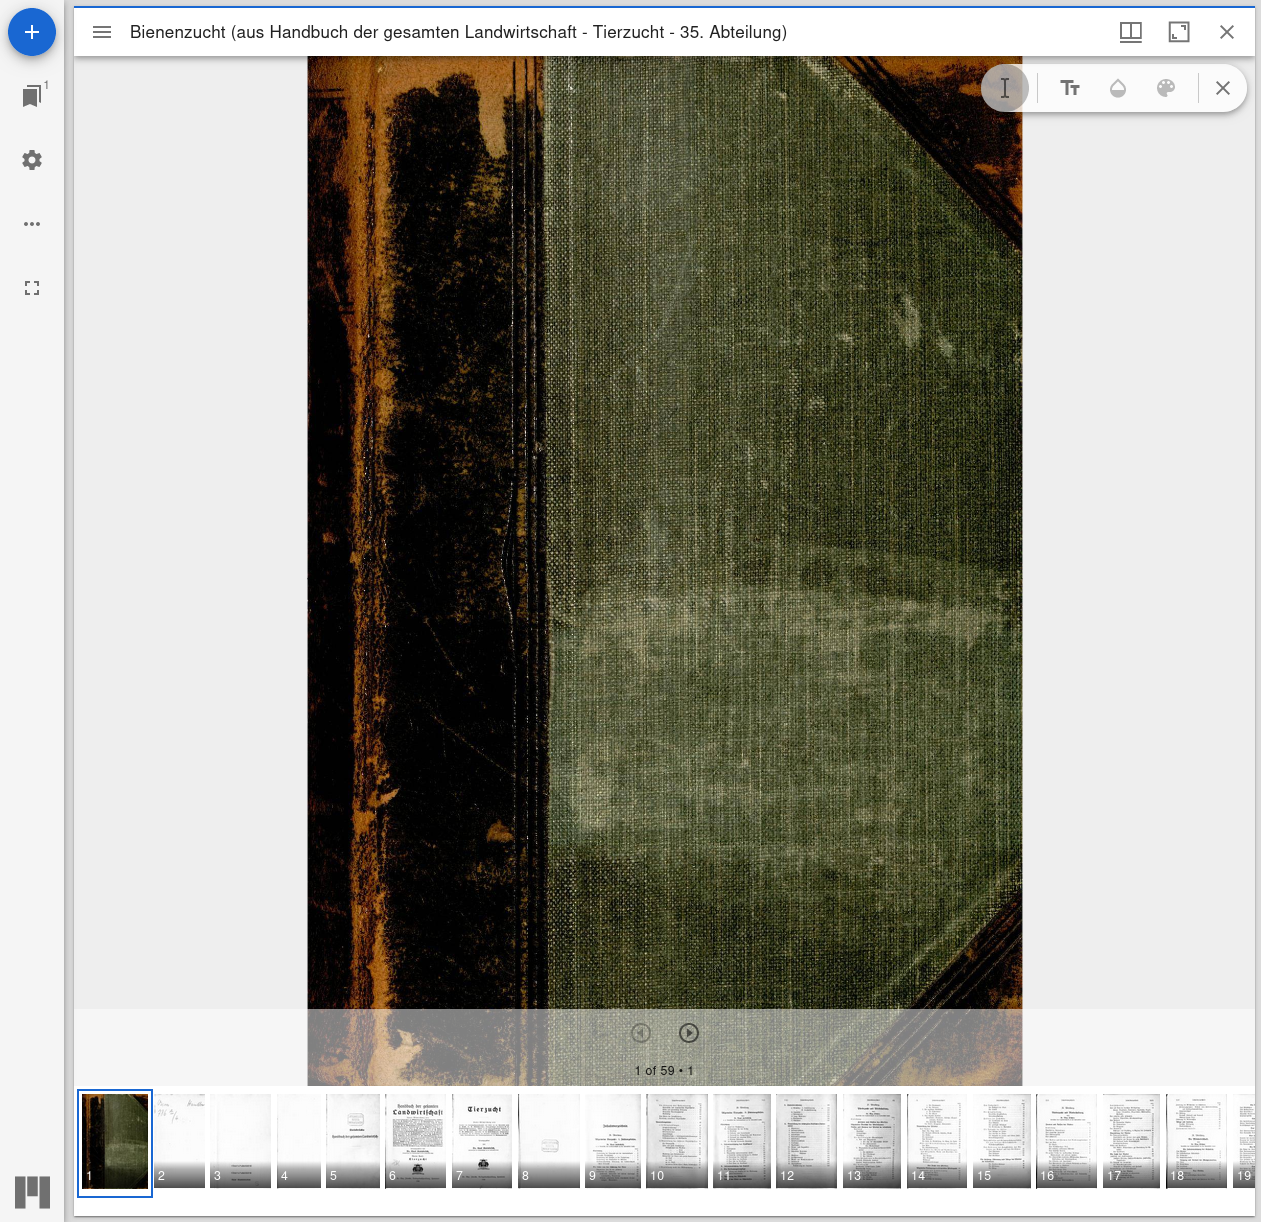Select thumbnail number 5
The image size is (1261, 1222).
[x=353, y=1141]
